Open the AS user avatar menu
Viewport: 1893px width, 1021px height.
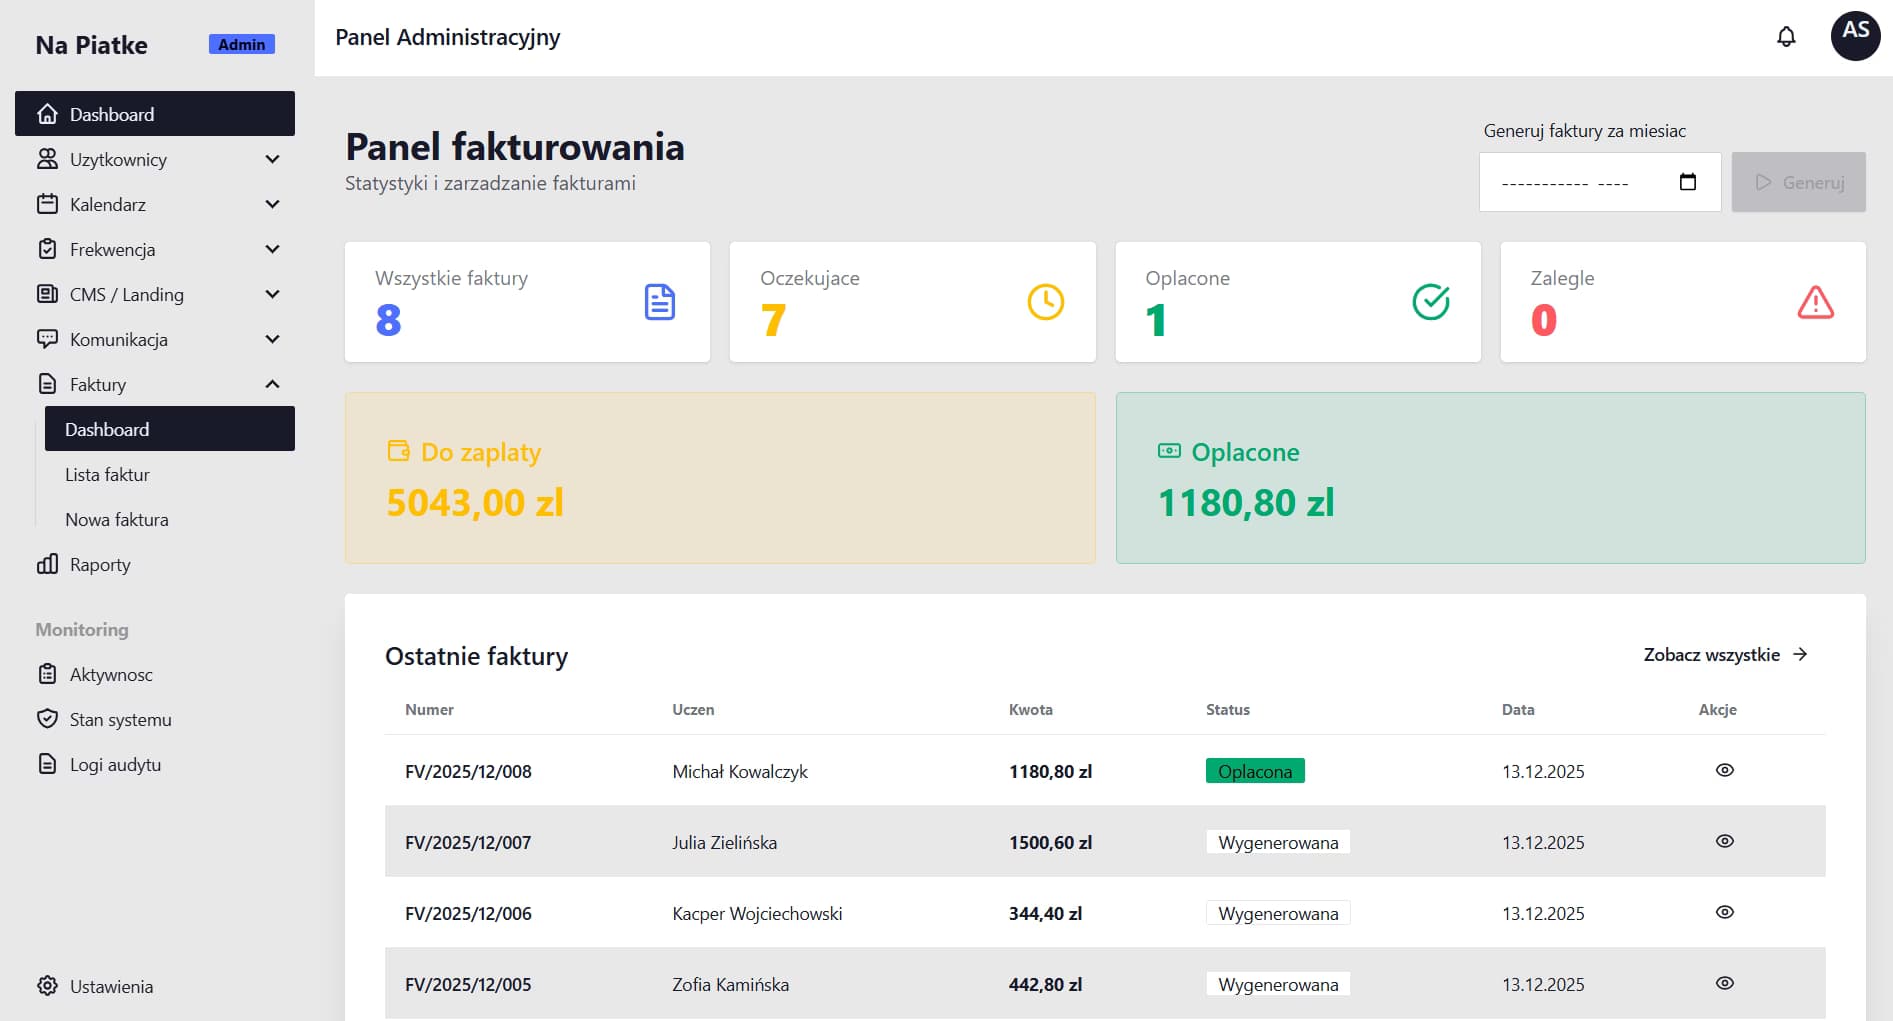tap(1855, 36)
